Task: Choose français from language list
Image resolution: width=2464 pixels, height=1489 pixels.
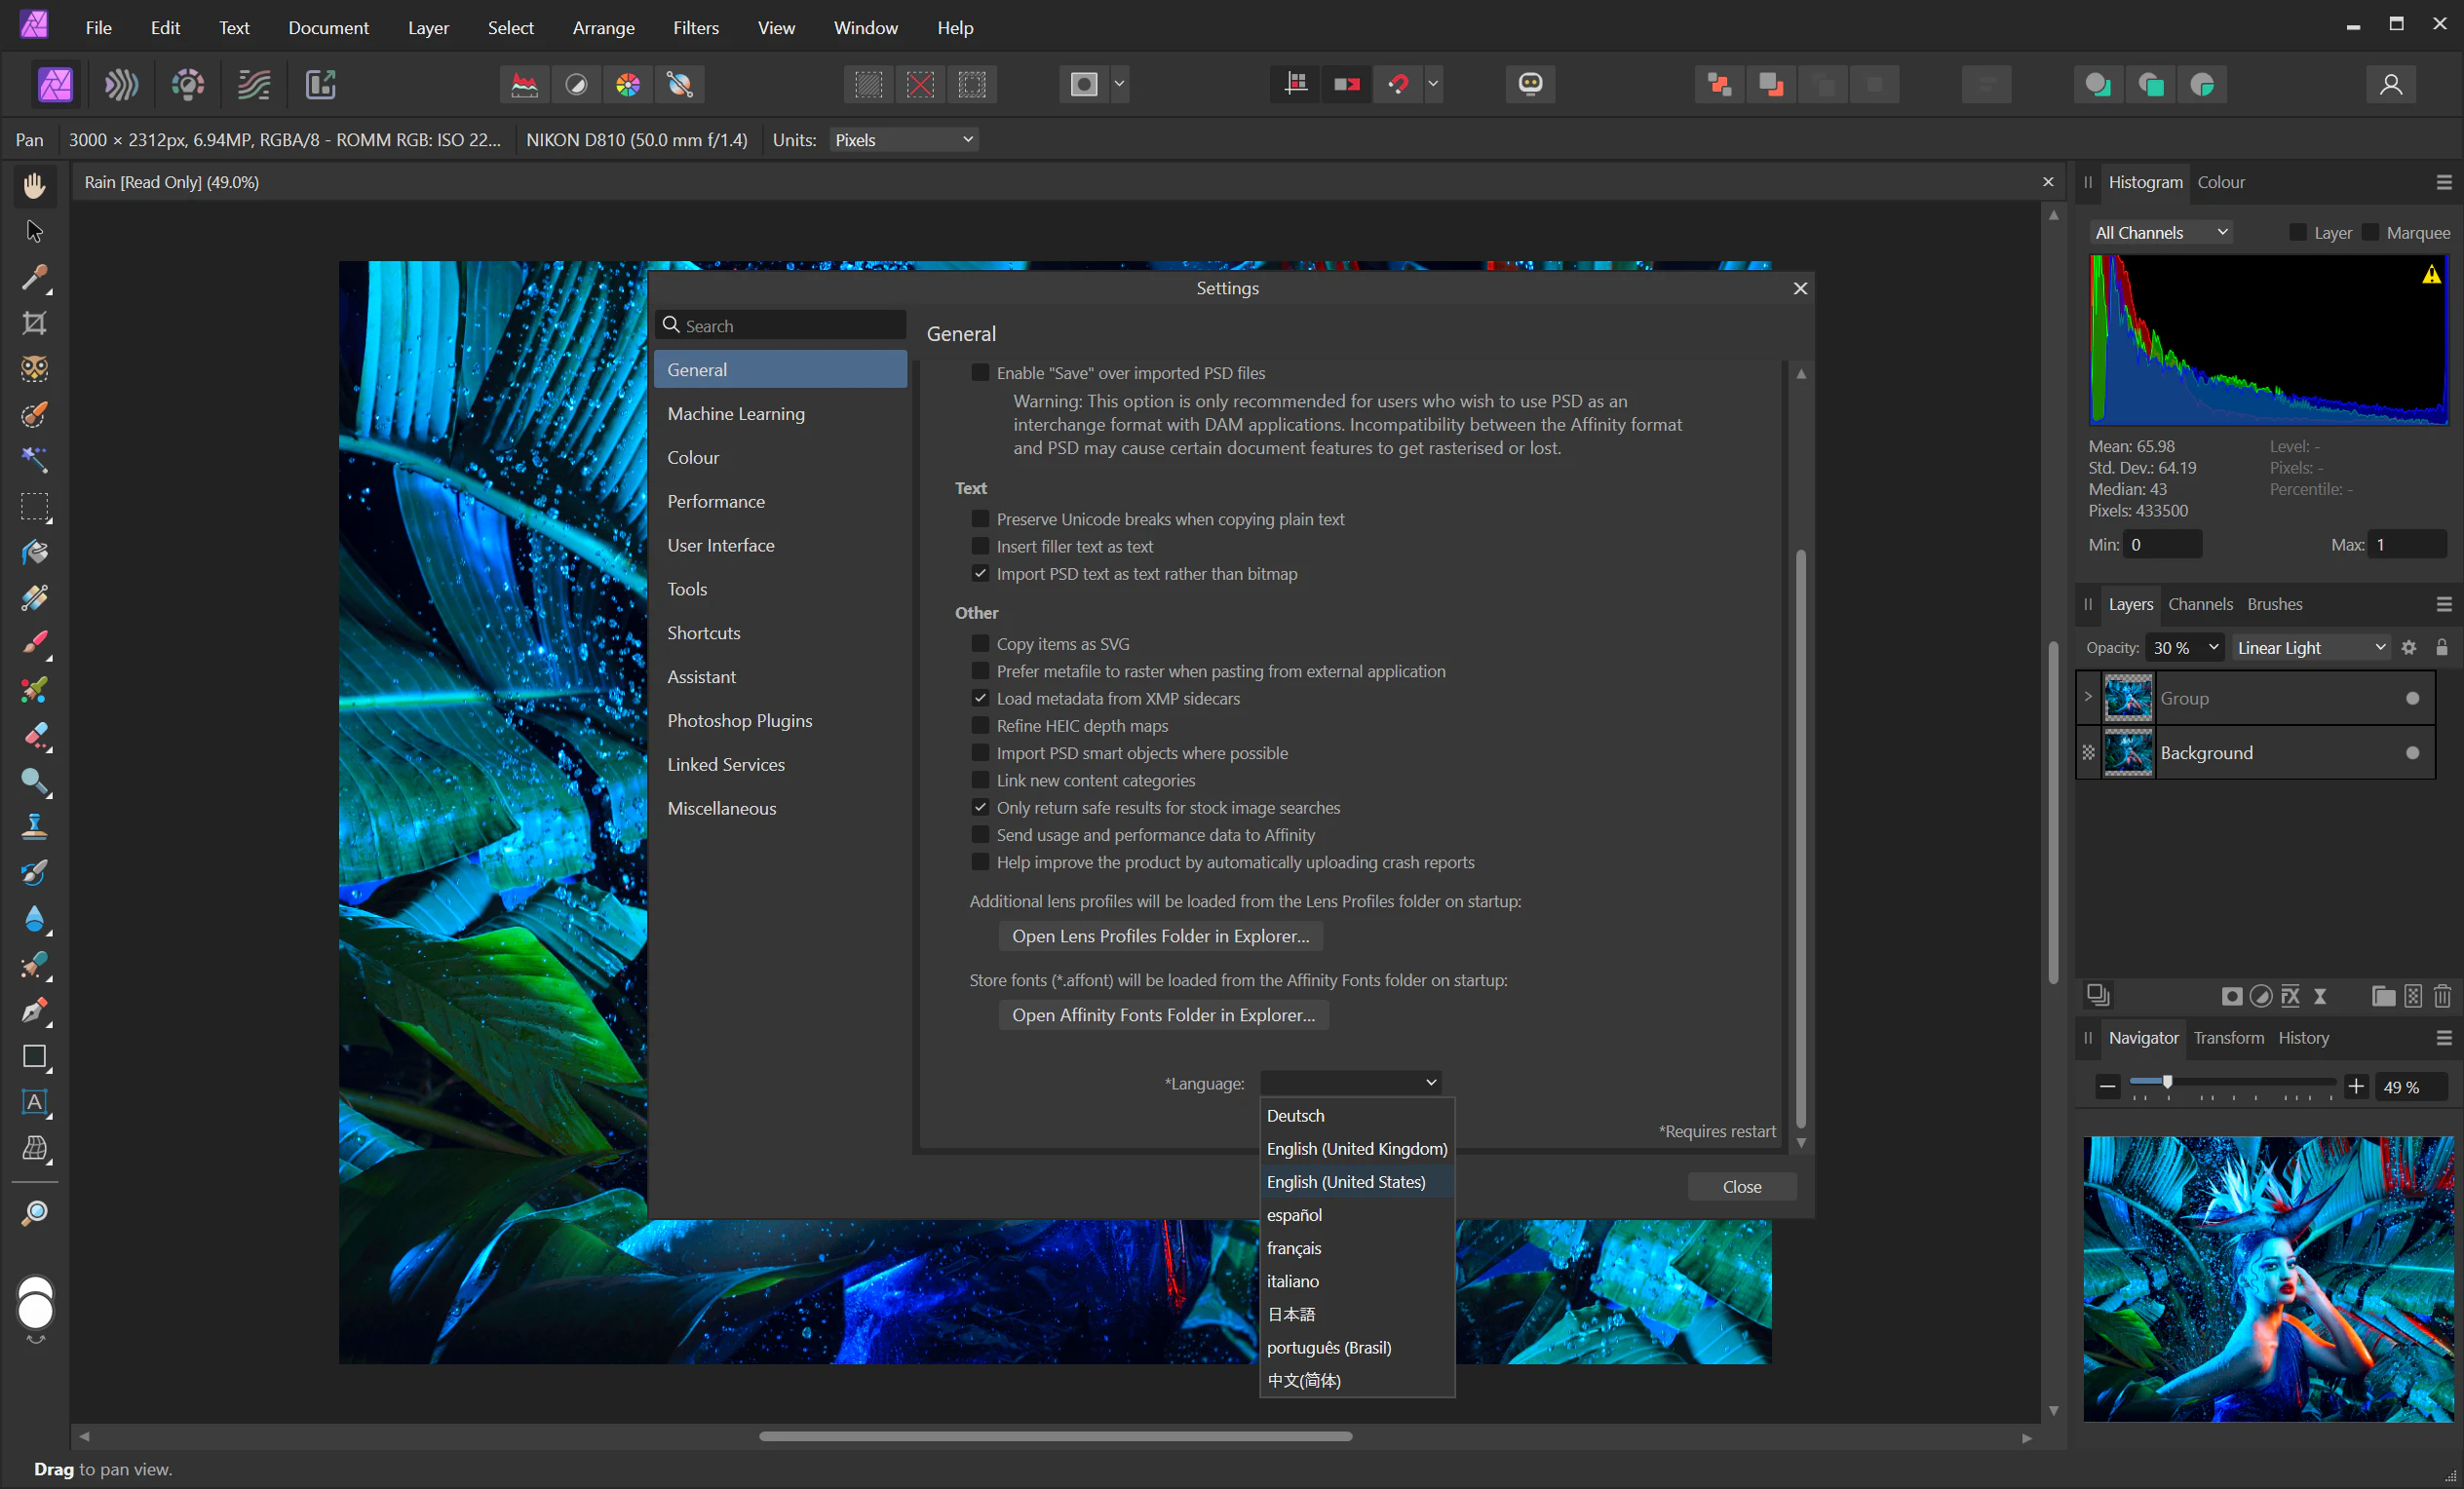Action: [x=1294, y=1248]
